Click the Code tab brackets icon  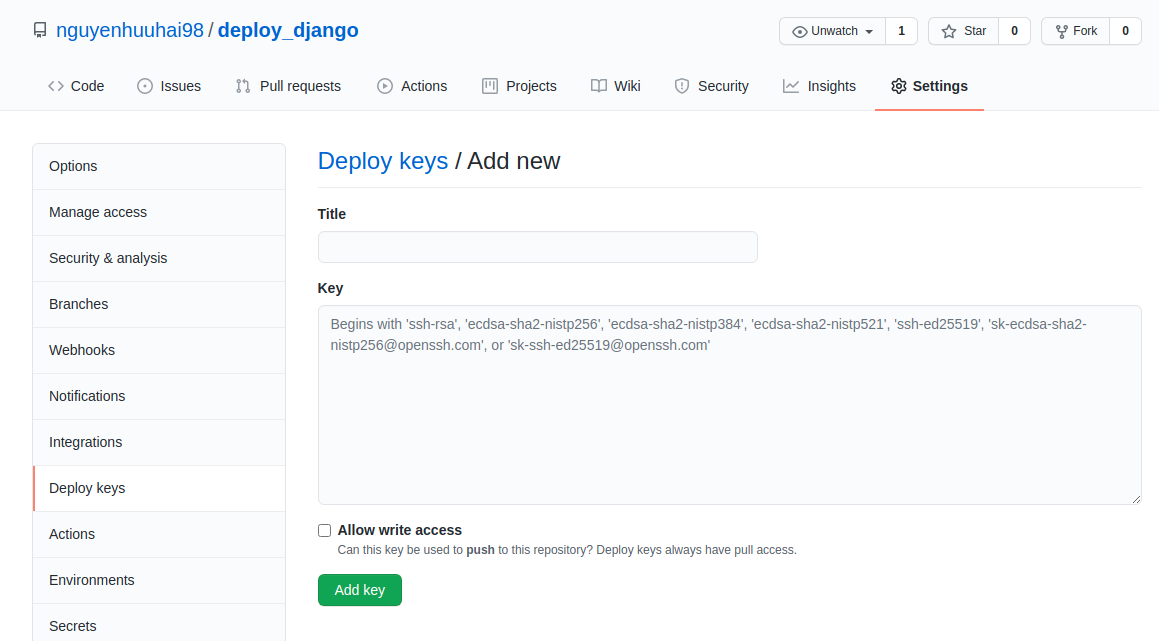56,86
